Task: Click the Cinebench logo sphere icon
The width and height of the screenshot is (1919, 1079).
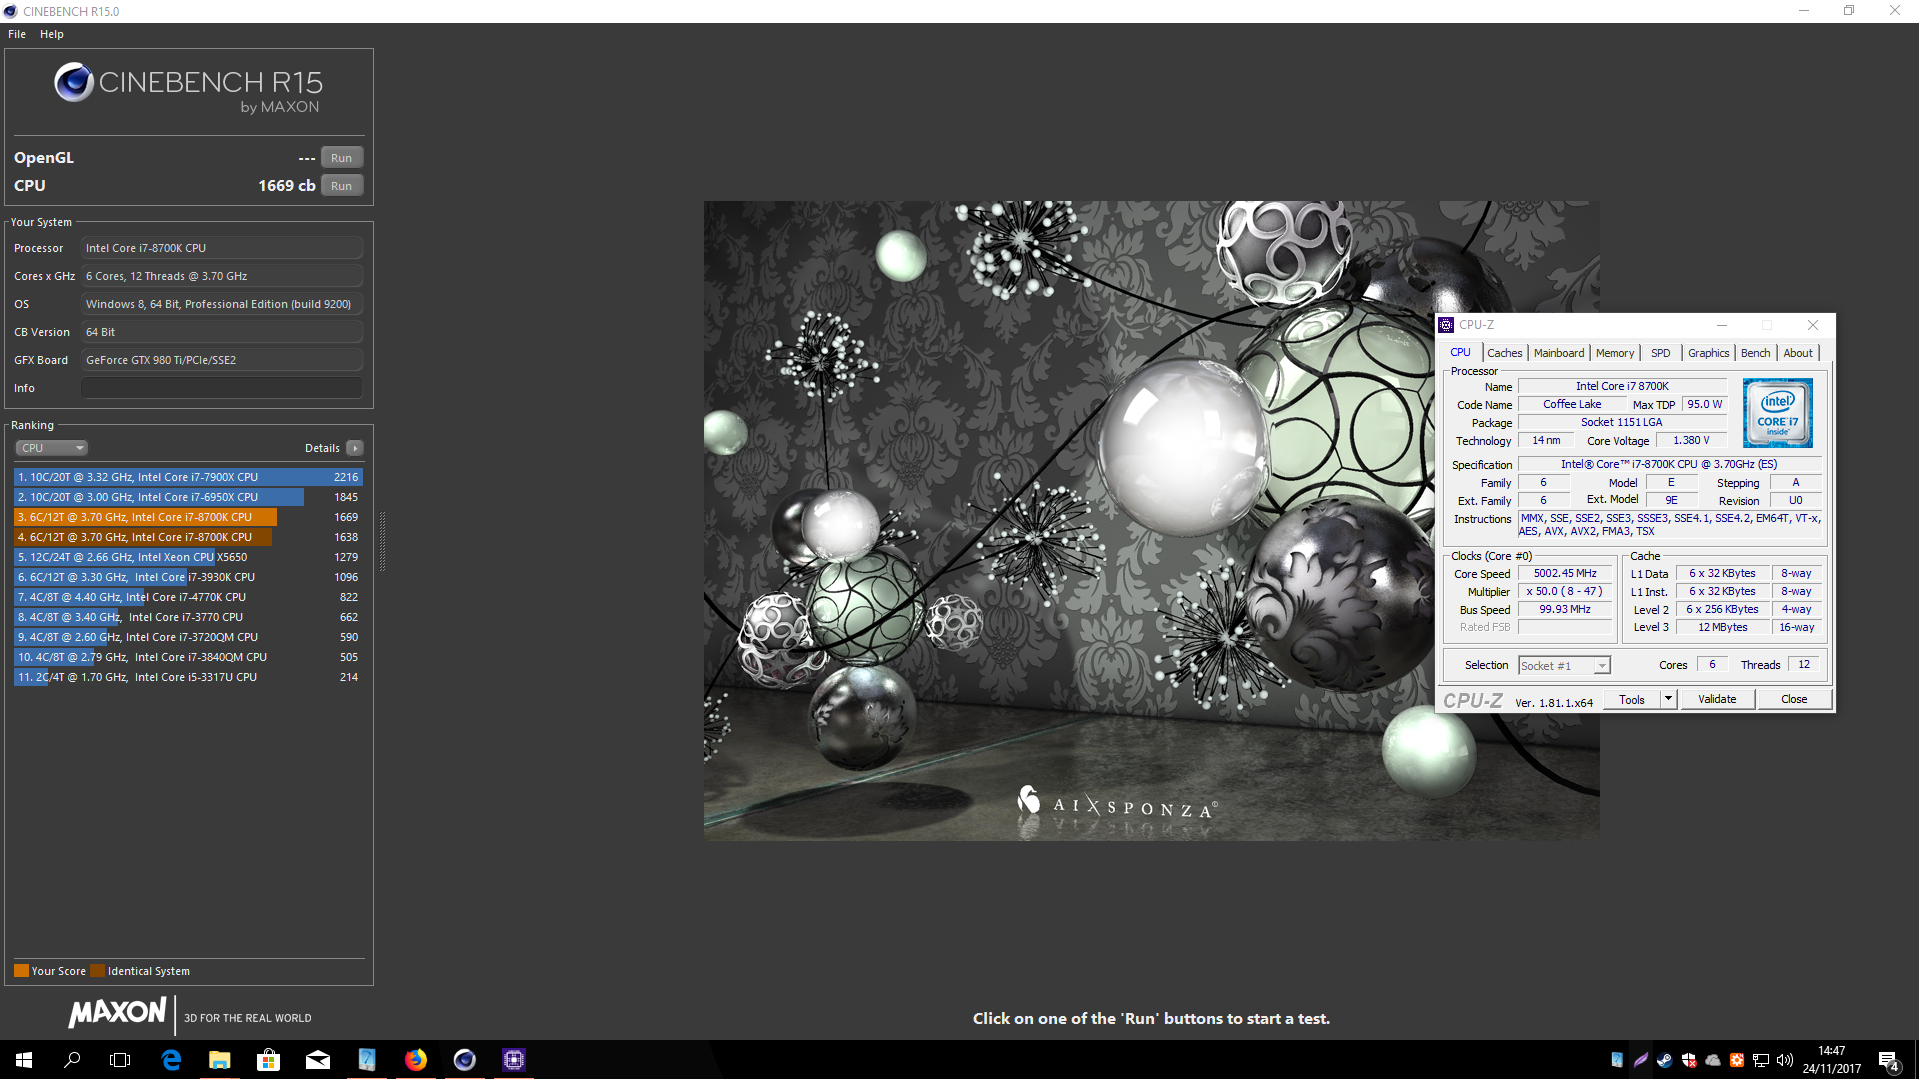Action: coord(74,82)
